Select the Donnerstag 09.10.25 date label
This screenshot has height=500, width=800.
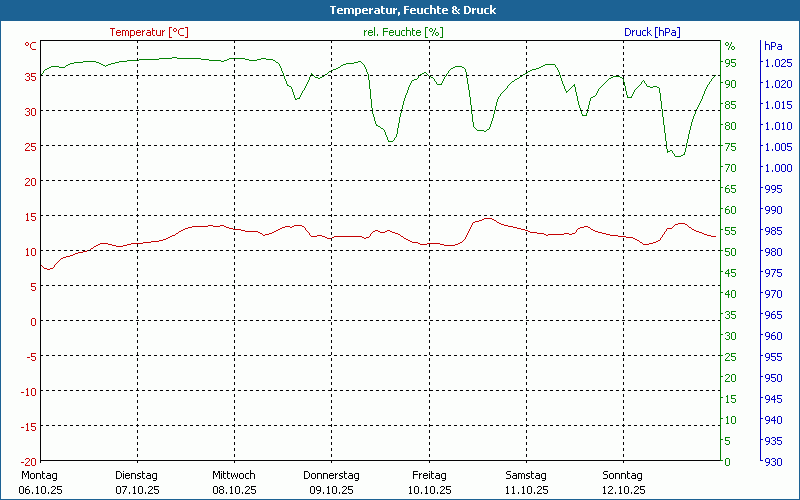(x=331, y=482)
